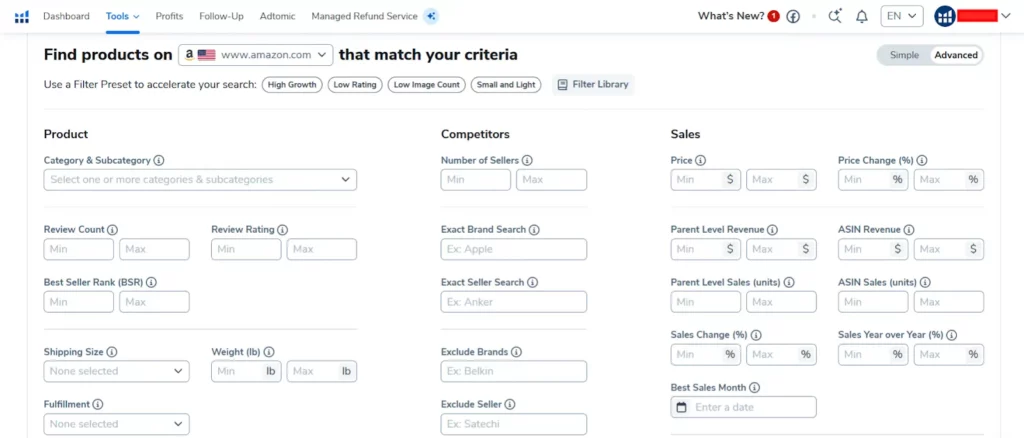Viewport: 1024px width, 438px height.
Task: Open the Tools menu
Action: pyautogui.click(x=123, y=16)
